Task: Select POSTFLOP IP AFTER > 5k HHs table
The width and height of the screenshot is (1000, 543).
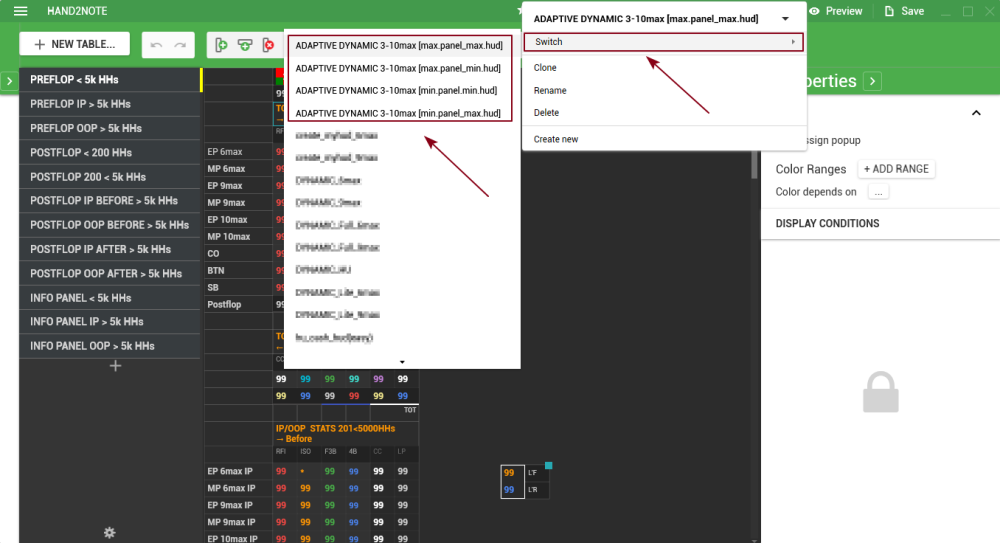Action: [x=110, y=249]
